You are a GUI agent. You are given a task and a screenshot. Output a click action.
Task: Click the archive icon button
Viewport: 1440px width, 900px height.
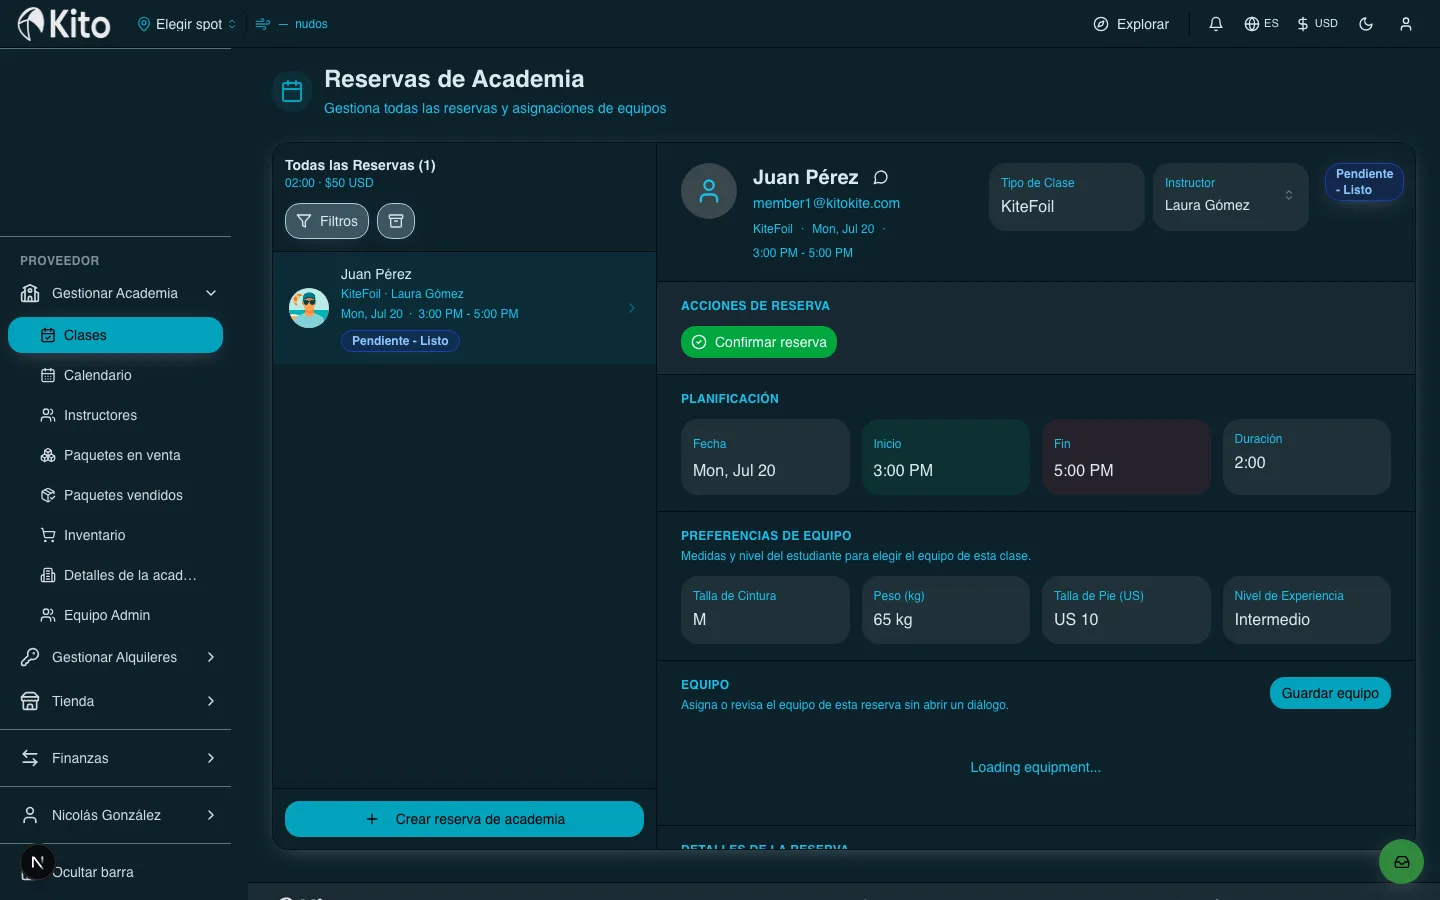(x=396, y=221)
